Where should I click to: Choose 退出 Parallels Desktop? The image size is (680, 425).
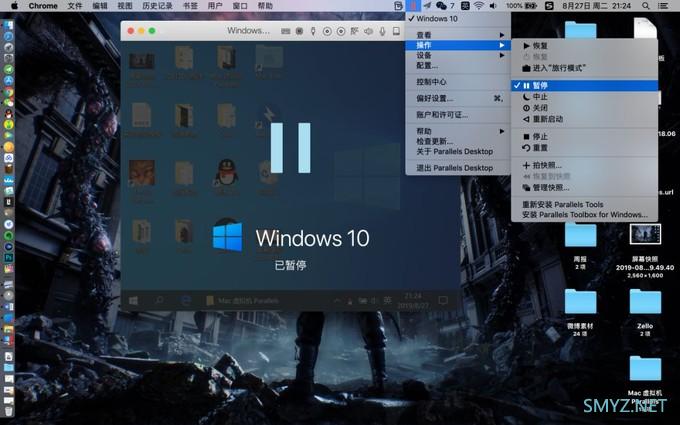458,168
